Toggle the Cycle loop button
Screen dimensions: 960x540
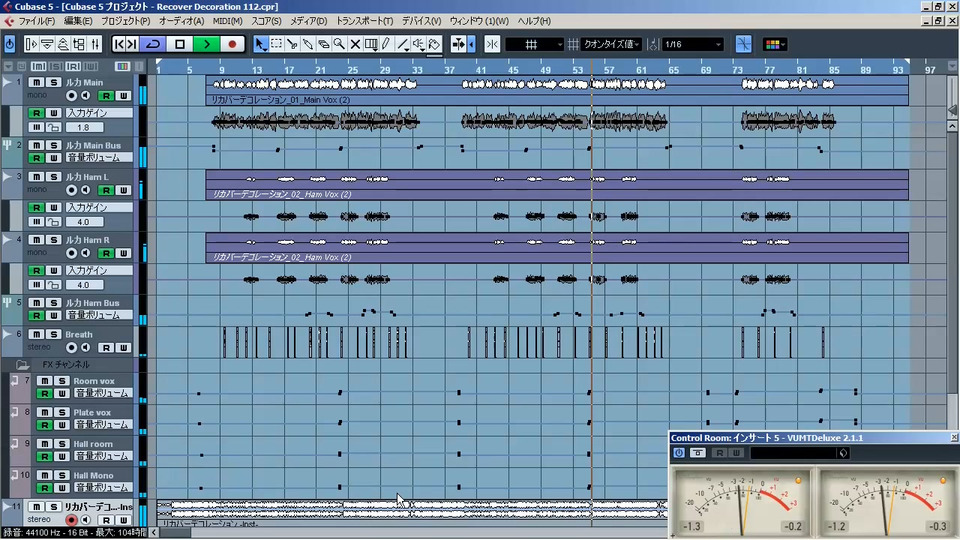(x=153, y=44)
